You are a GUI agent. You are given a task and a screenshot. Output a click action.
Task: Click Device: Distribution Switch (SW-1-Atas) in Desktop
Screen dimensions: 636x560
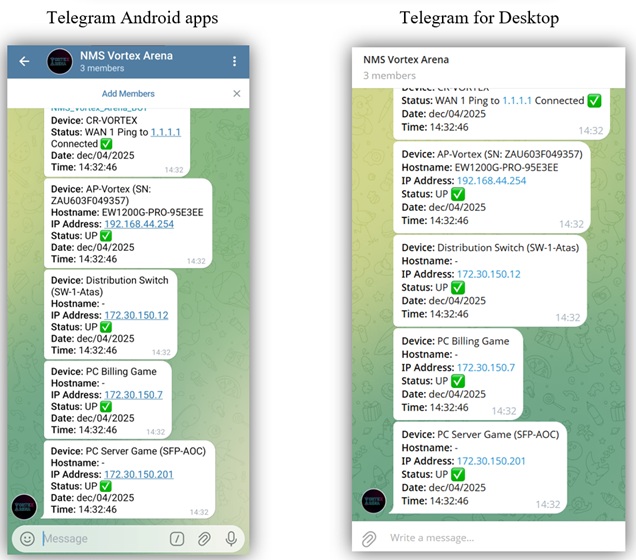pyautogui.click(x=490, y=248)
